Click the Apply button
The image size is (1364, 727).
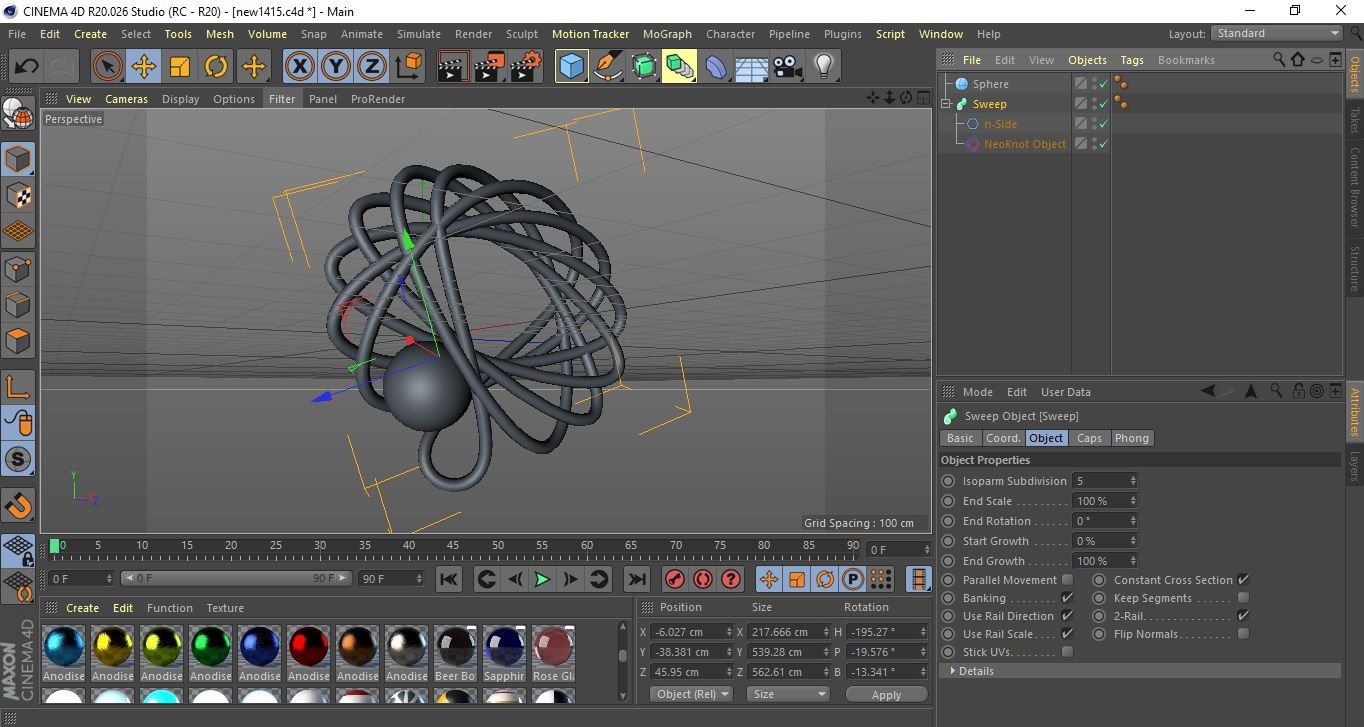(x=886, y=694)
